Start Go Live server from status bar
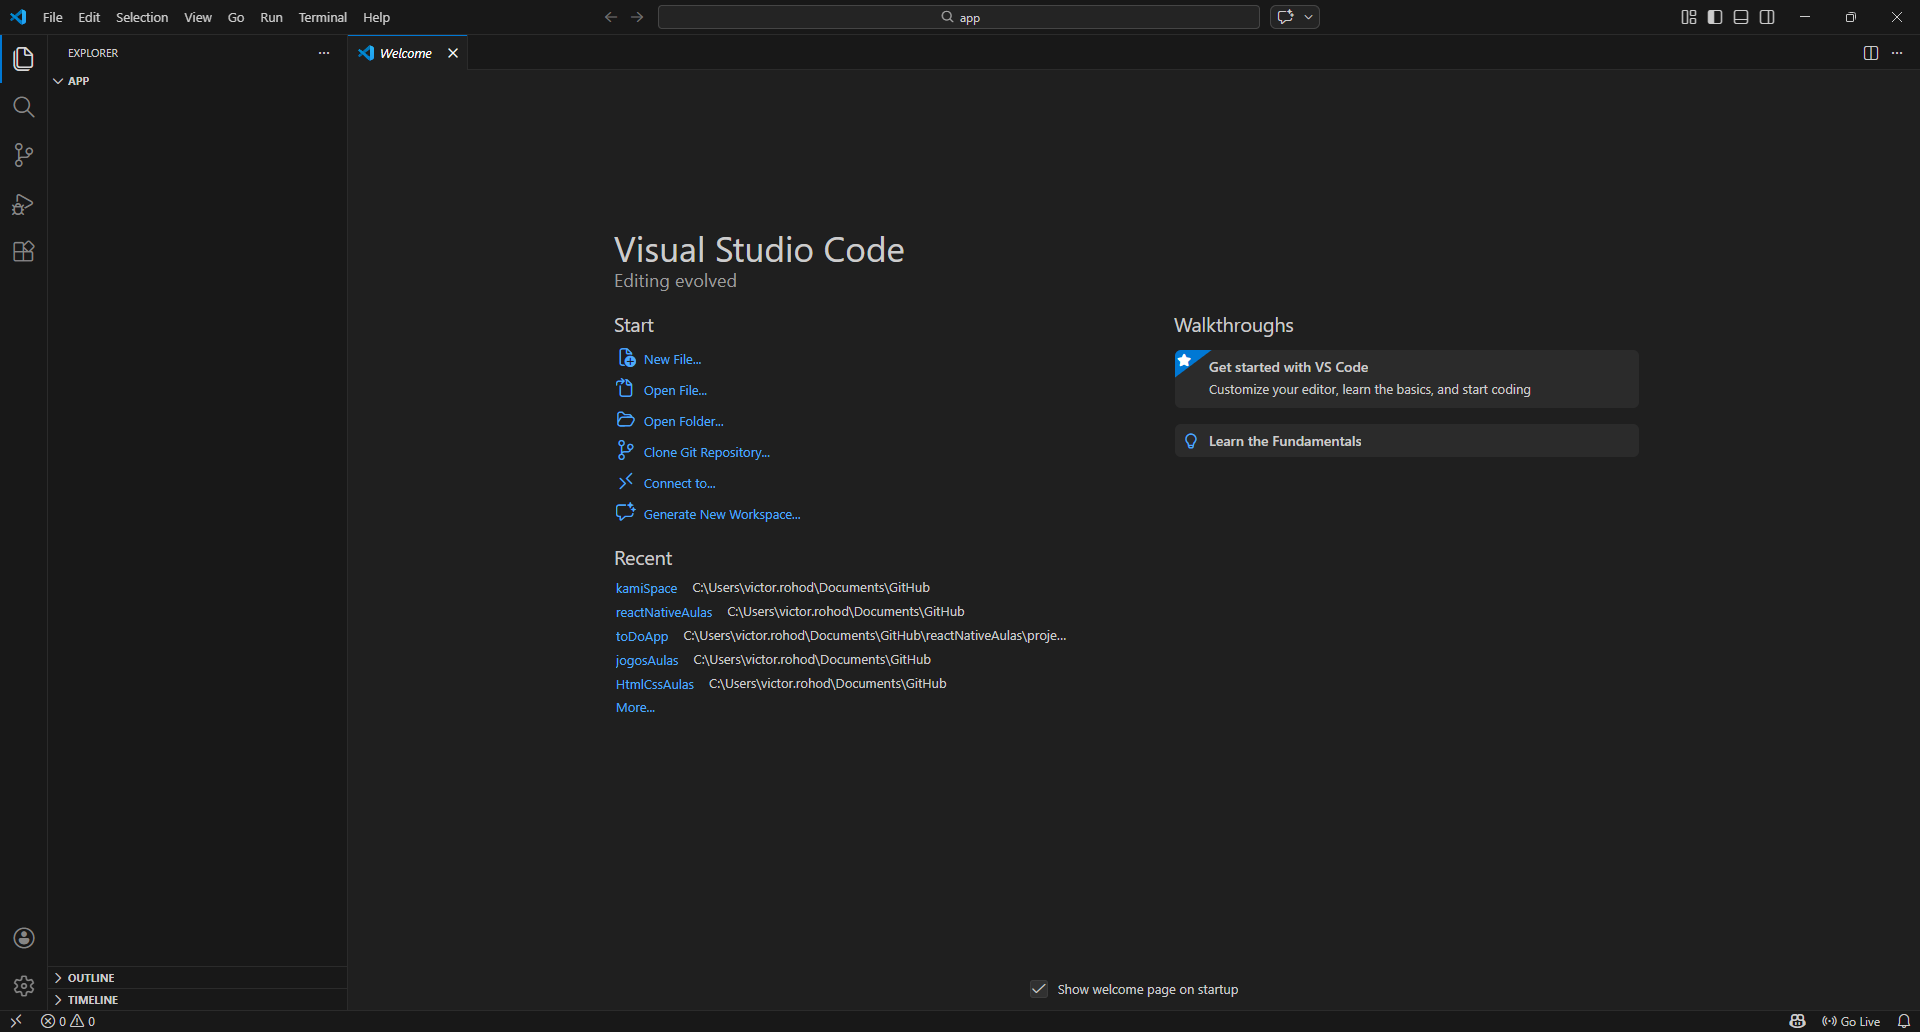Image resolution: width=1920 pixels, height=1032 pixels. (x=1851, y=1021)
